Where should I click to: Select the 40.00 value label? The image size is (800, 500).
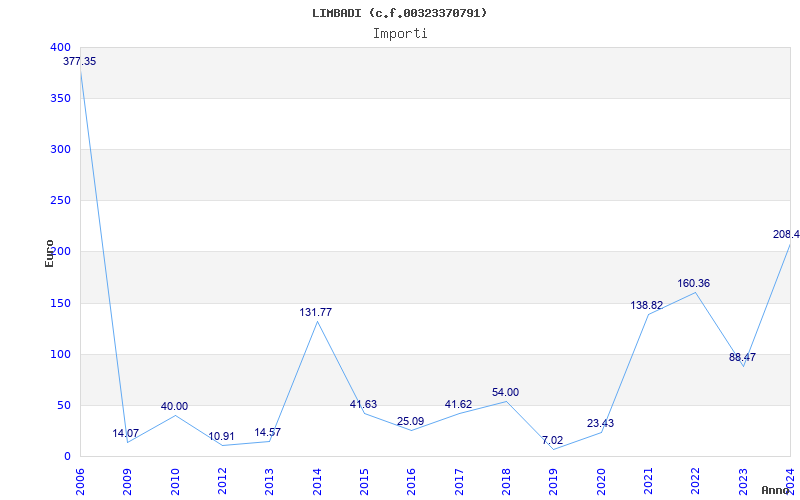click(x=174, y=407)
